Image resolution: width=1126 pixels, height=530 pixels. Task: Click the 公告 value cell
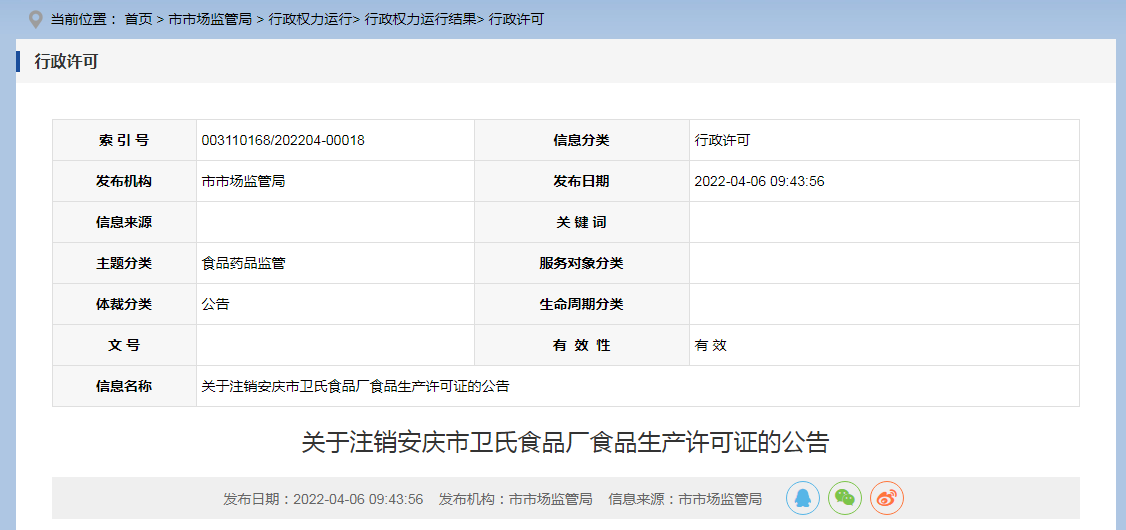click(x=335, y=304)
